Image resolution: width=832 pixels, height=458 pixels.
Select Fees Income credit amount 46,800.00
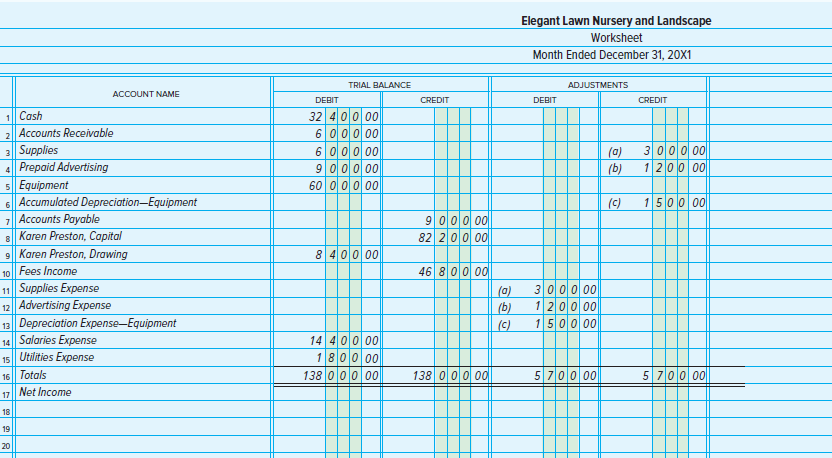[454, 272]
